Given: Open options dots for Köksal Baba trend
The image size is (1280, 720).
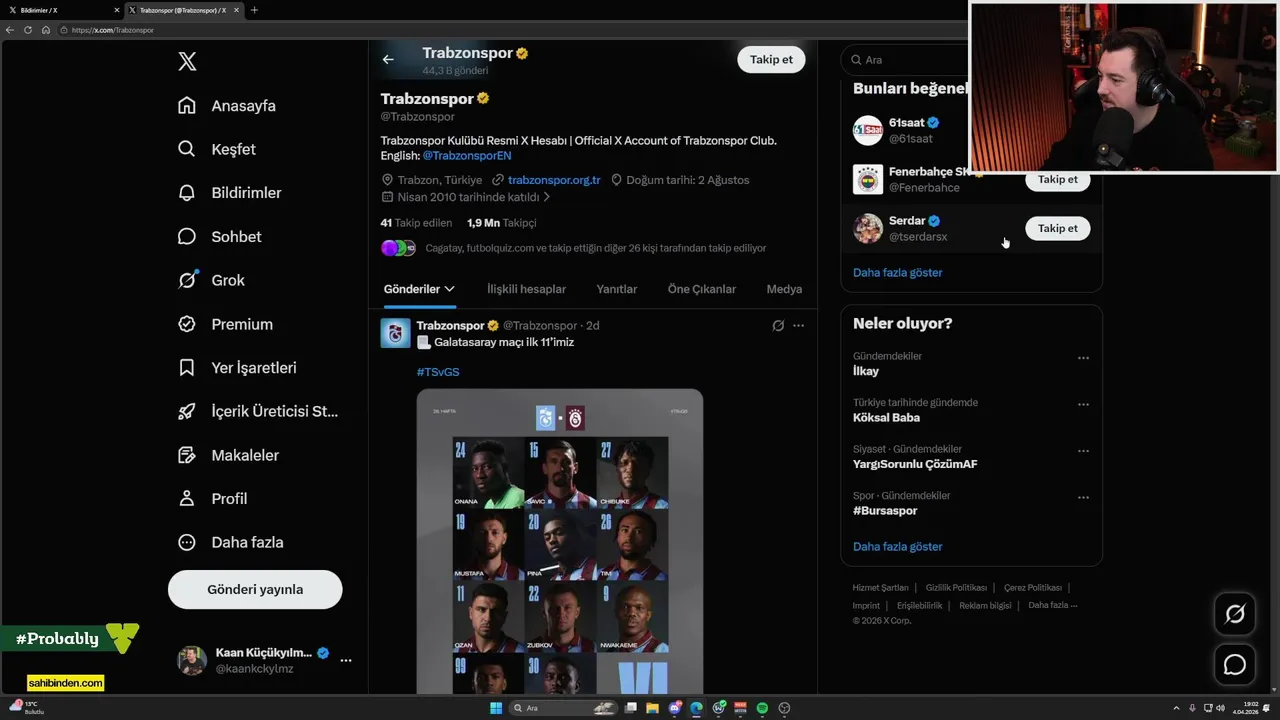Looking at the screenshot, I should click(1083, 405).
